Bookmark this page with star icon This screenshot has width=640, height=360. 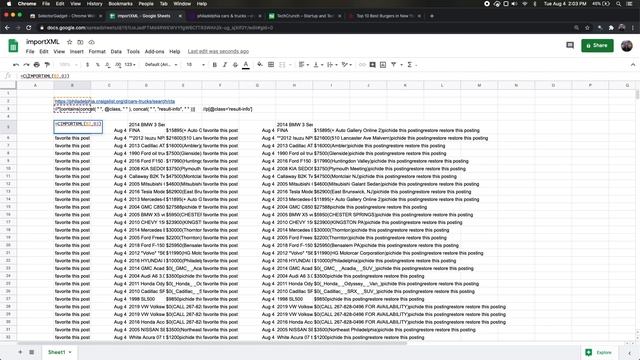click(x=587, y=28)
